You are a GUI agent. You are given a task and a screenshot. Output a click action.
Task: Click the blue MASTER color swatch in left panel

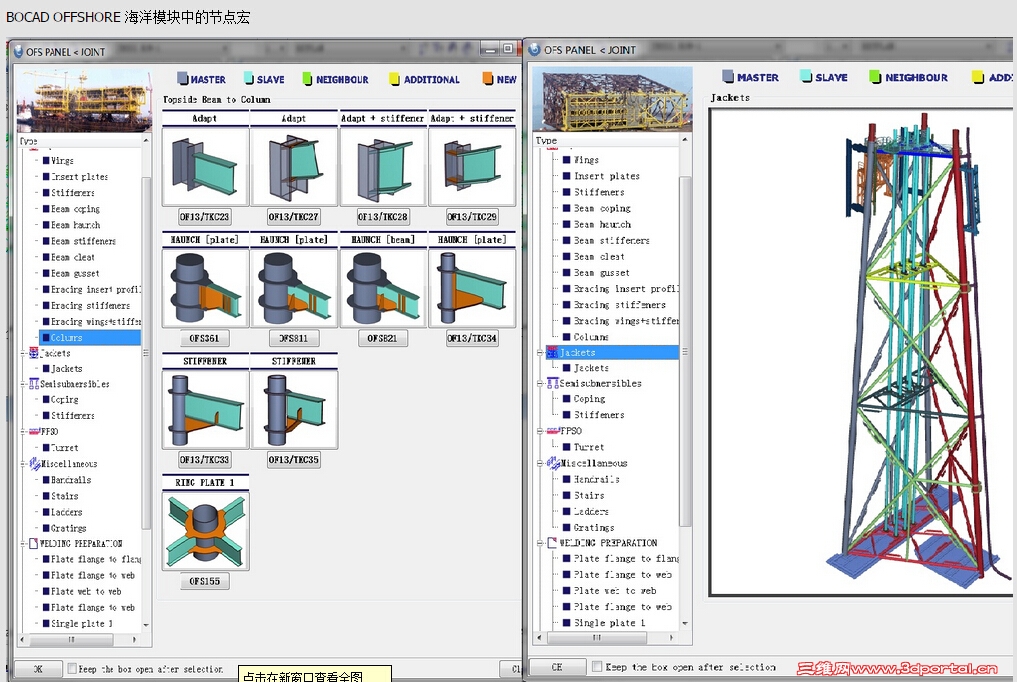tap(182, 78)
